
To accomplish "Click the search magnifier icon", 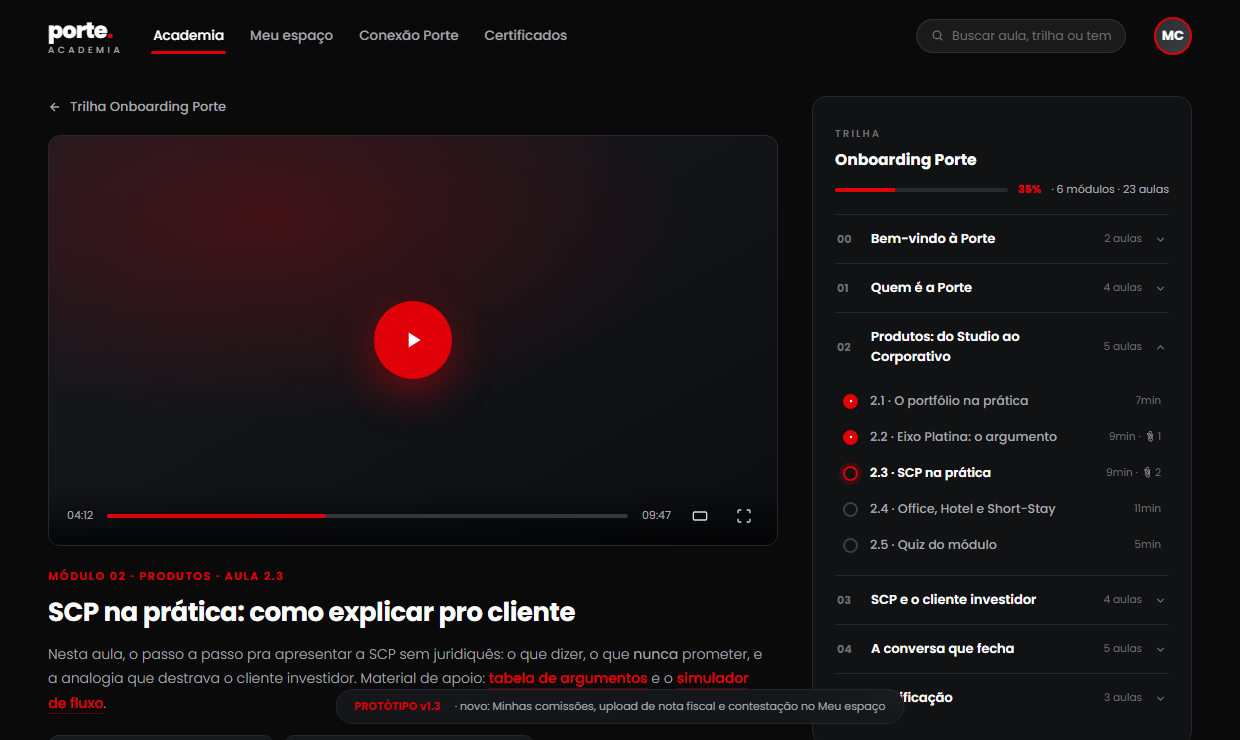I will (937, 36).
